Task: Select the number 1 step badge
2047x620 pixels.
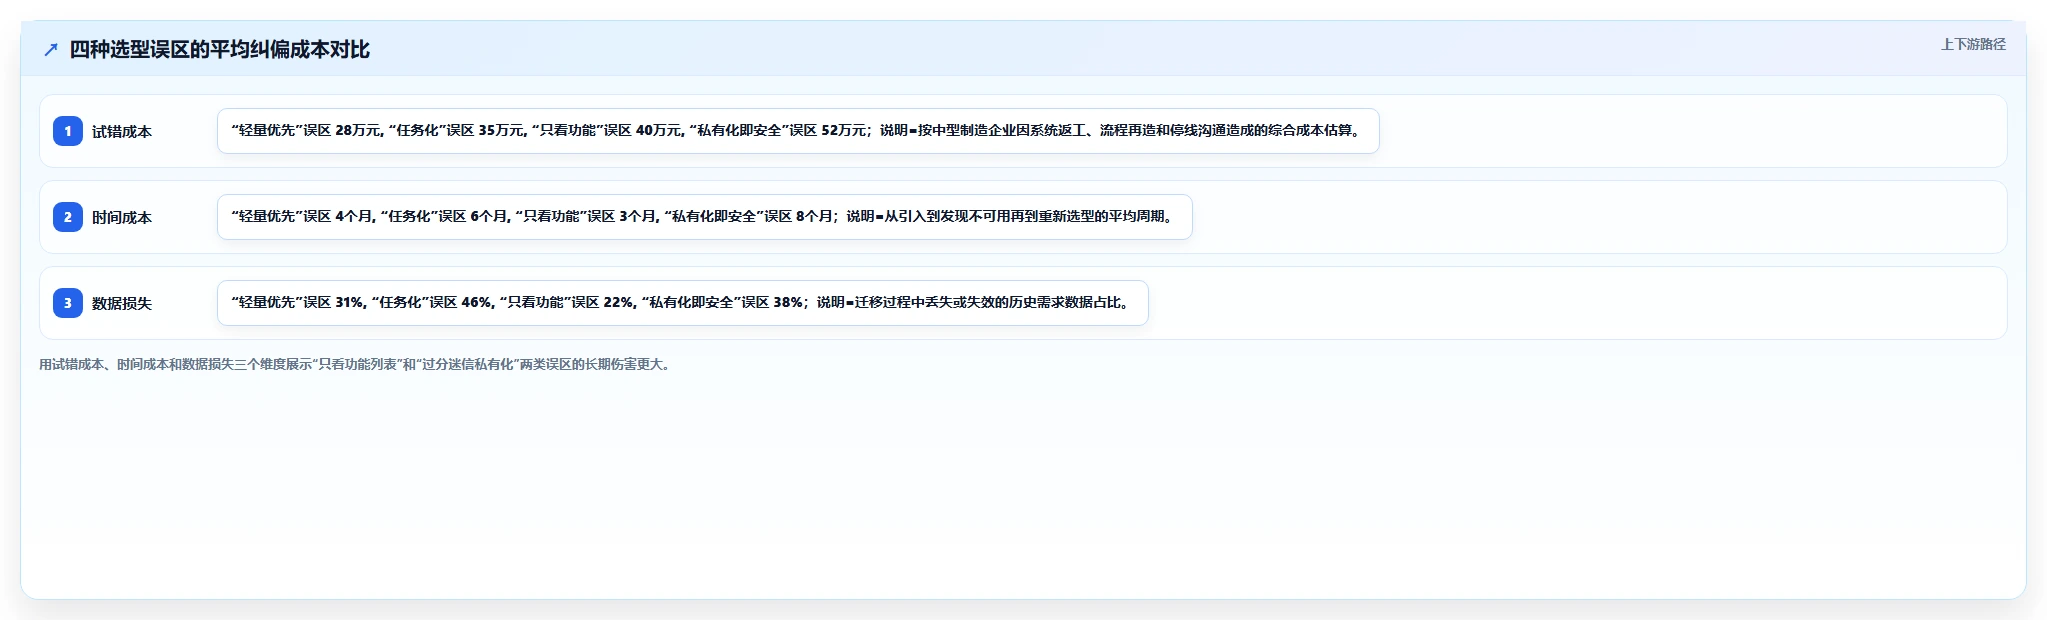Action: pyautogui.click(x=68, y=131)
